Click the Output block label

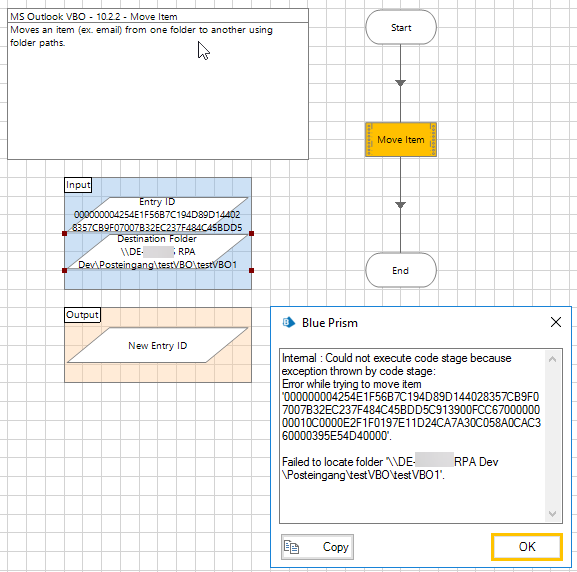pyautogui.click(x=82, y=315)
